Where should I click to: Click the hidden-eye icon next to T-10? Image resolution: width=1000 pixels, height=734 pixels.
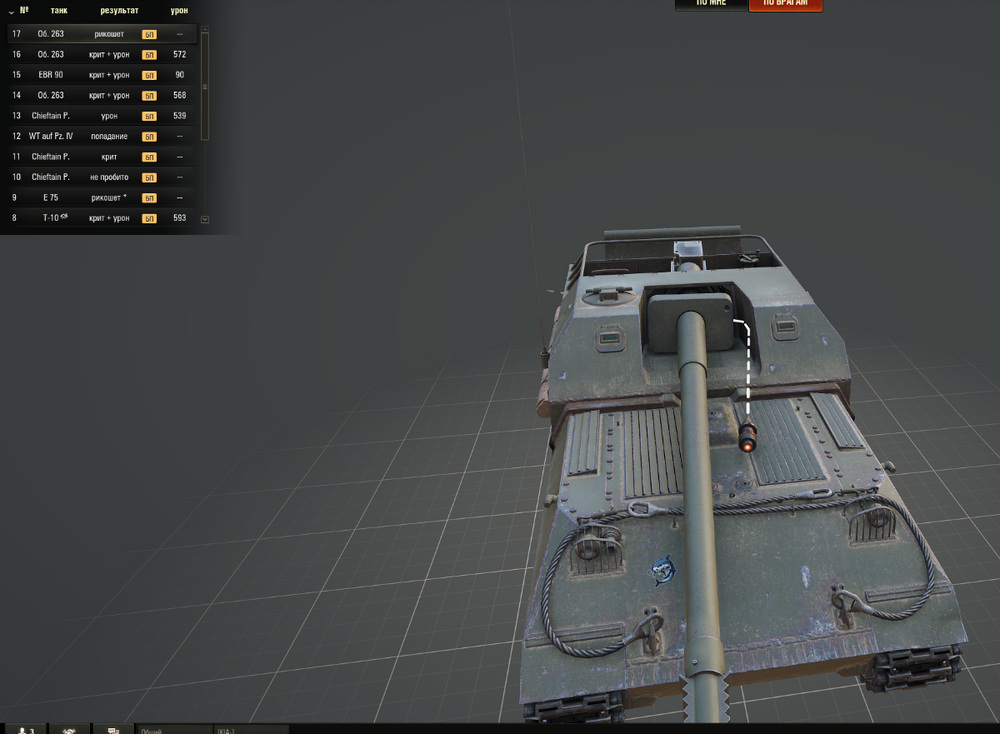pos(64,217)
